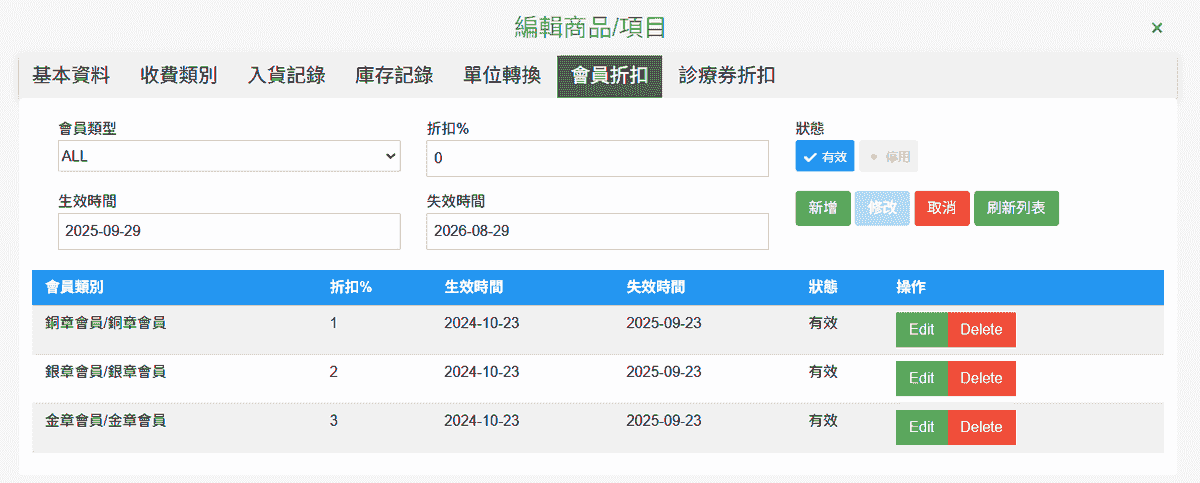Edit the 金章會員 discount row

921,427
